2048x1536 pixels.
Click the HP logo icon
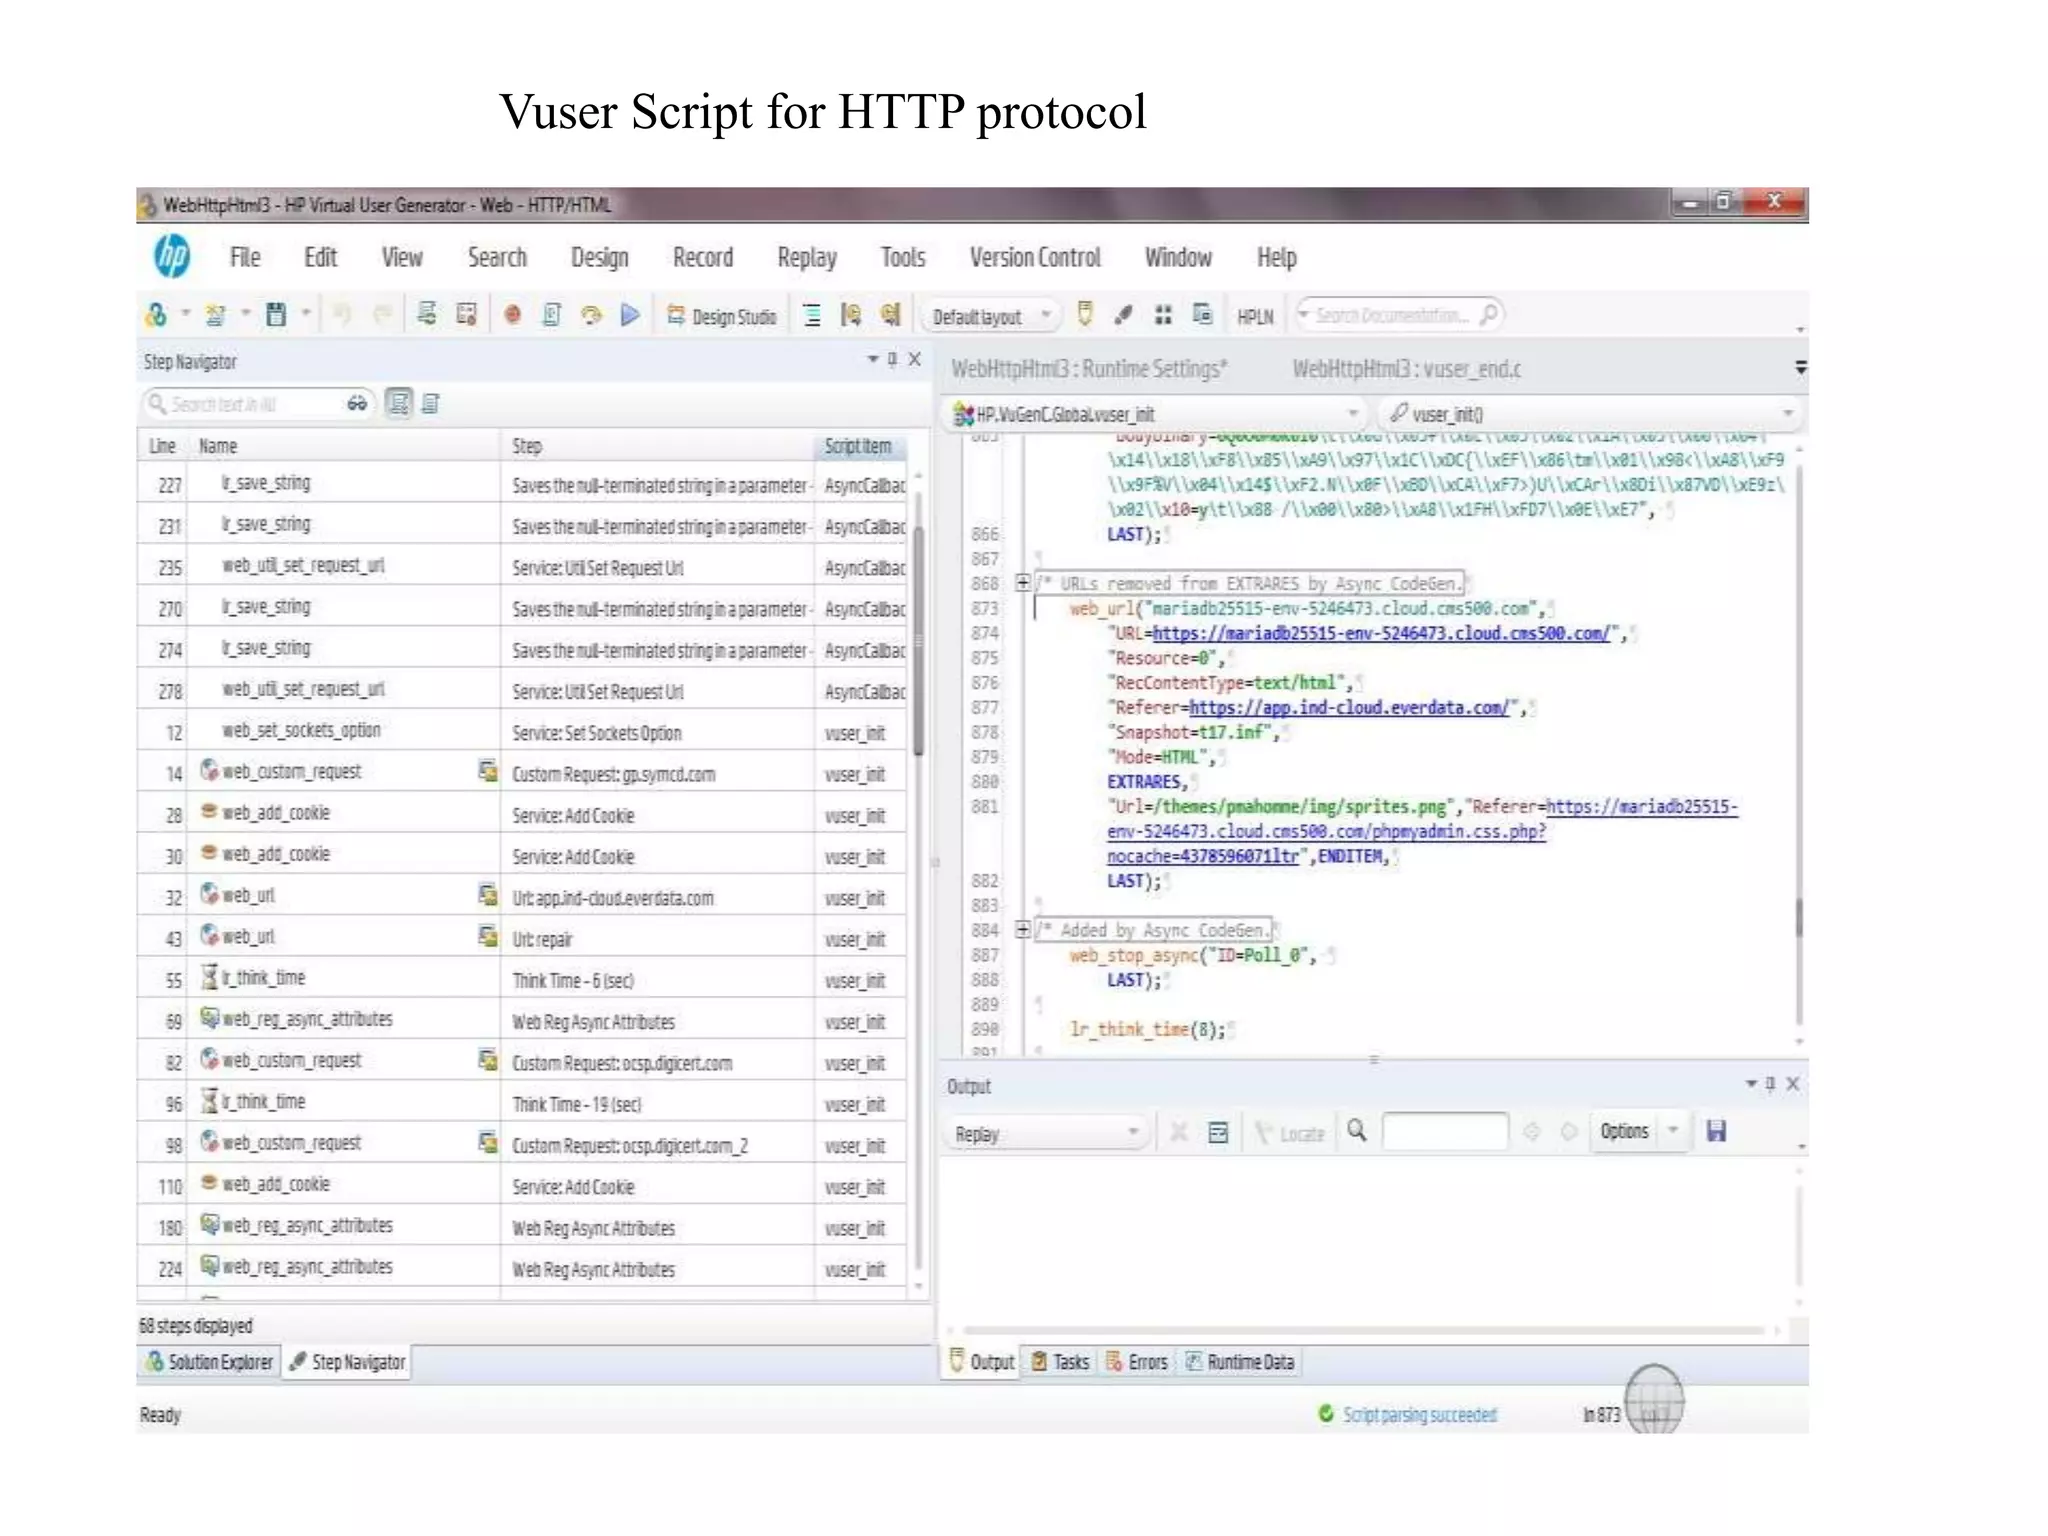(172, 257)
